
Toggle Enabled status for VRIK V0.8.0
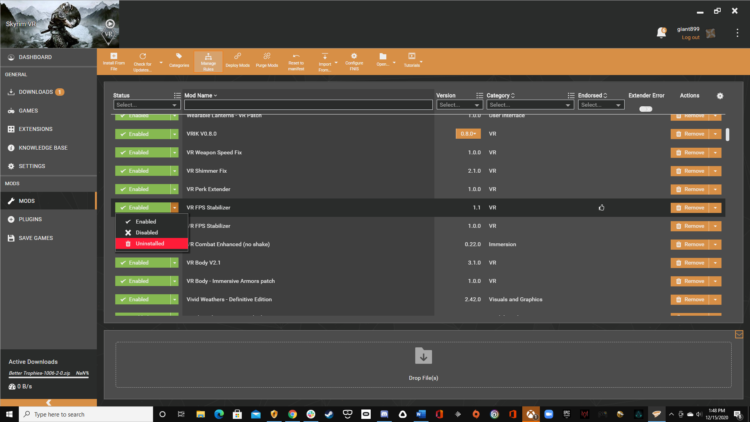tap(143, 134)
